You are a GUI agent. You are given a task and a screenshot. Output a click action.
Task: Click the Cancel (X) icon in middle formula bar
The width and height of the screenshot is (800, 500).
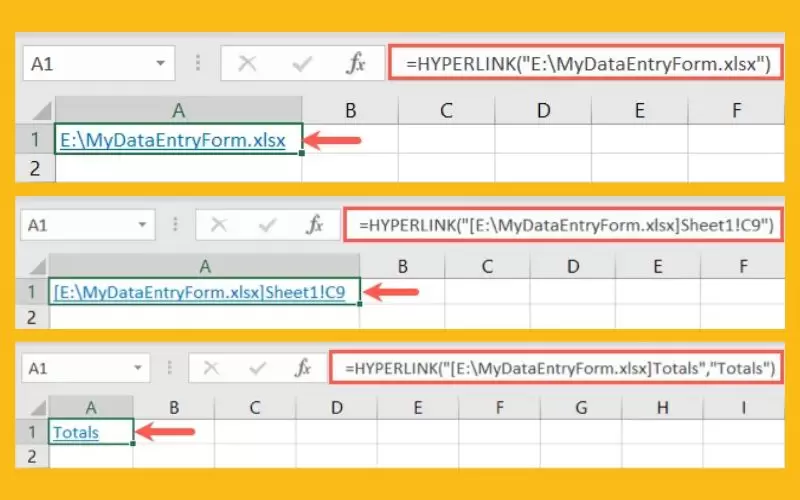pos(219,224)
